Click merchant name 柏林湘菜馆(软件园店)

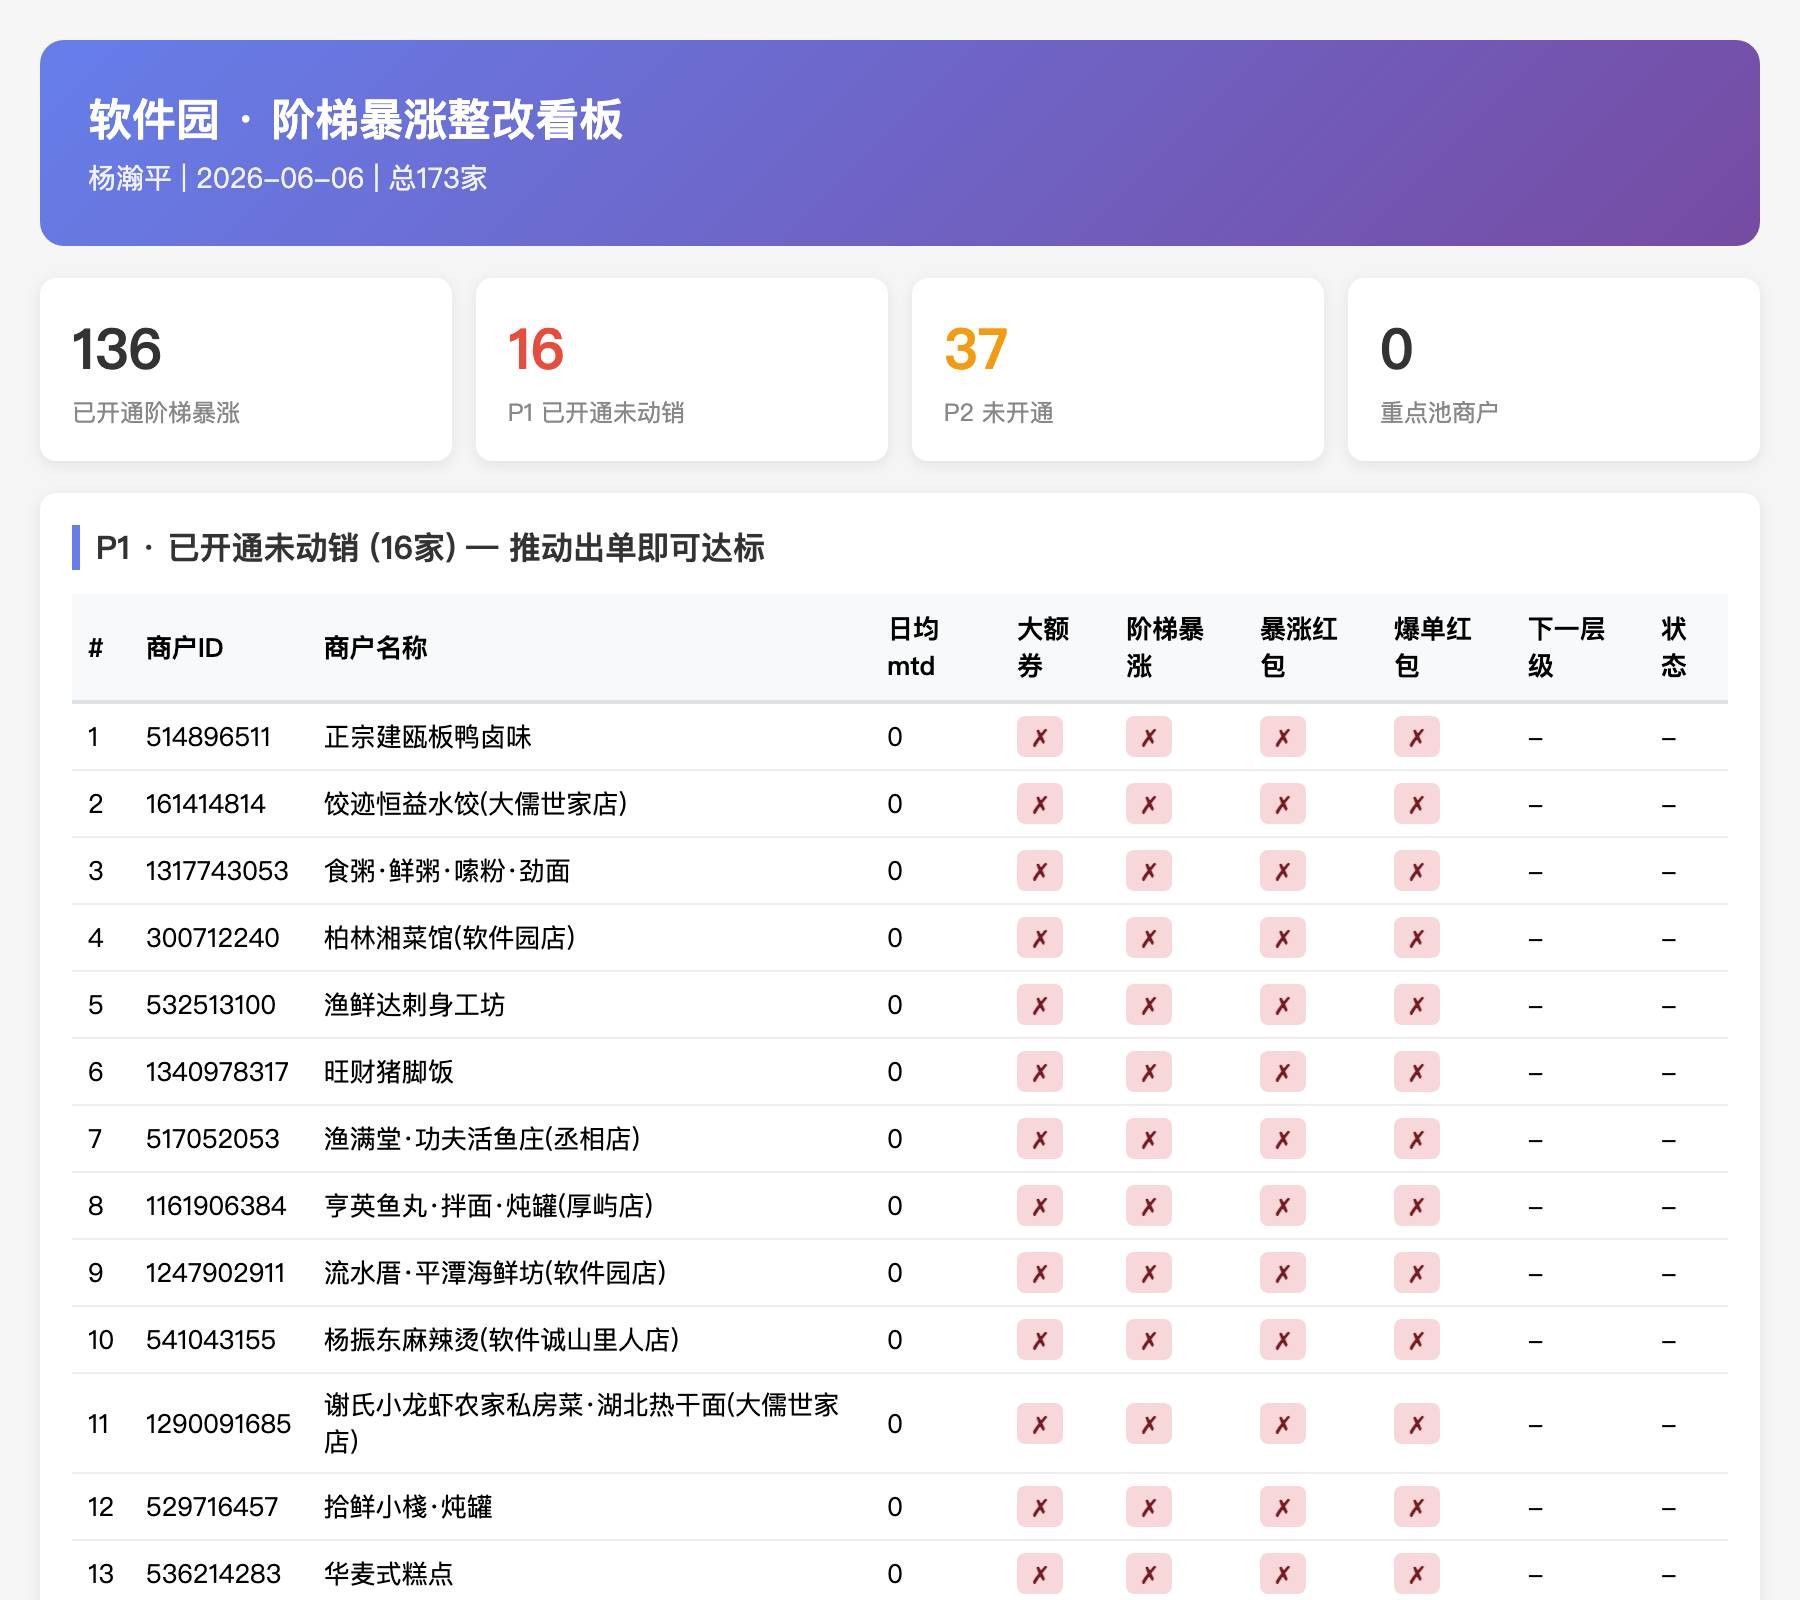click(450, 938)
